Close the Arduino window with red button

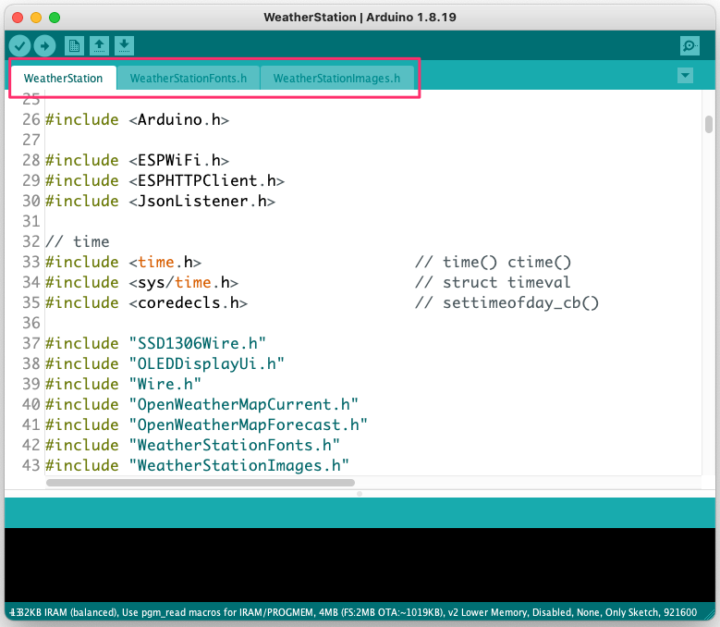[15, 17]
